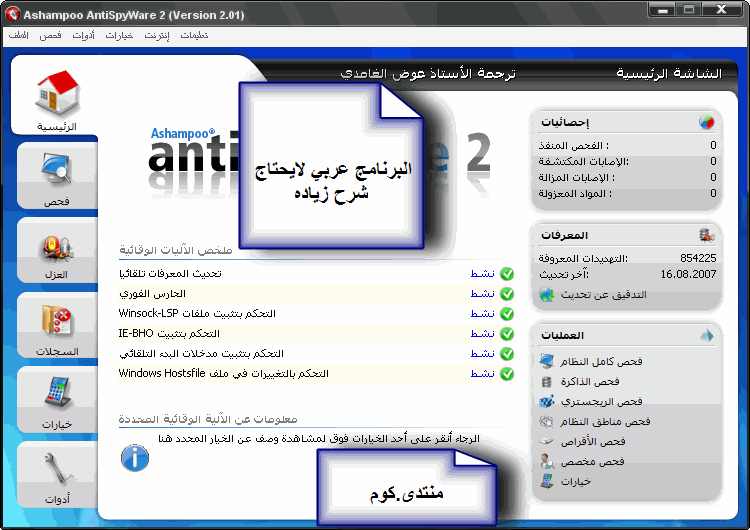Select التحكم بتثبيت مدخلات البدء التلقائي text

click(x=201, y=353)
